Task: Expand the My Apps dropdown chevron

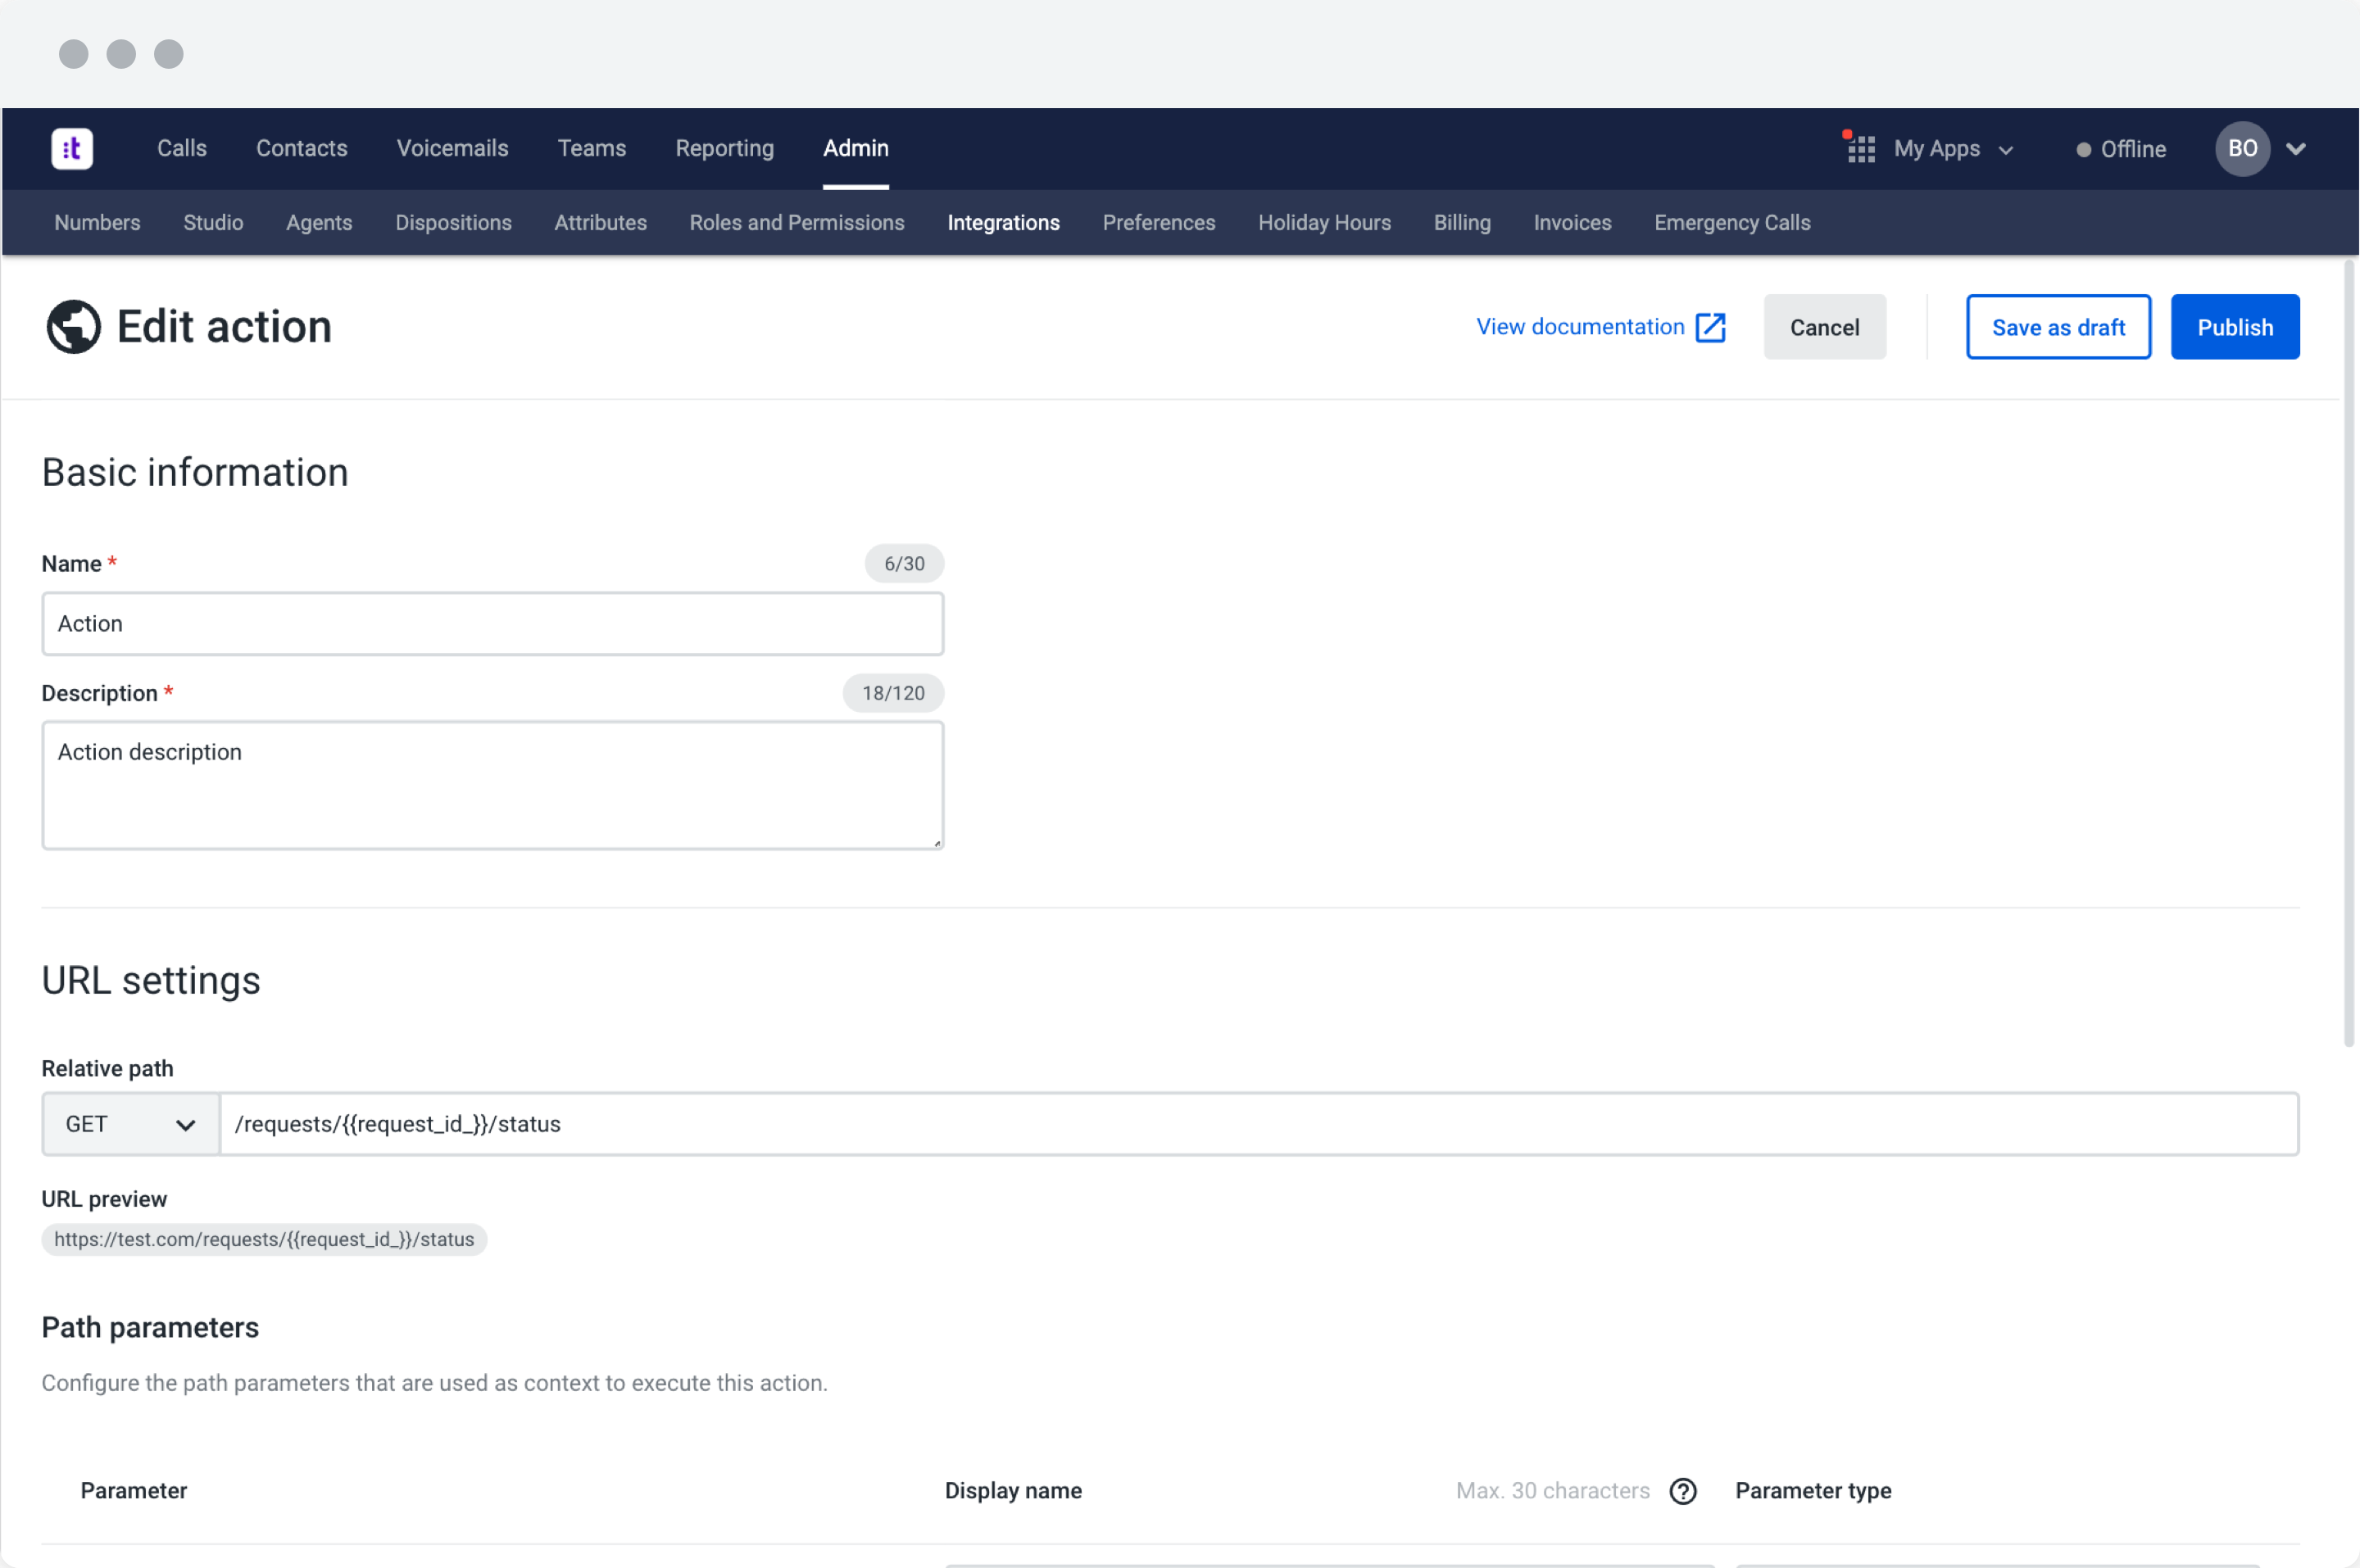Action: click(x=2006, y=150)
